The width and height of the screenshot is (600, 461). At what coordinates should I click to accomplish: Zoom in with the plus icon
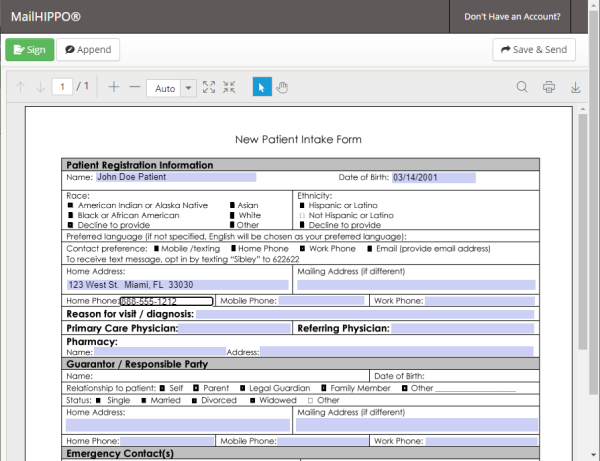tap(114, 87)
